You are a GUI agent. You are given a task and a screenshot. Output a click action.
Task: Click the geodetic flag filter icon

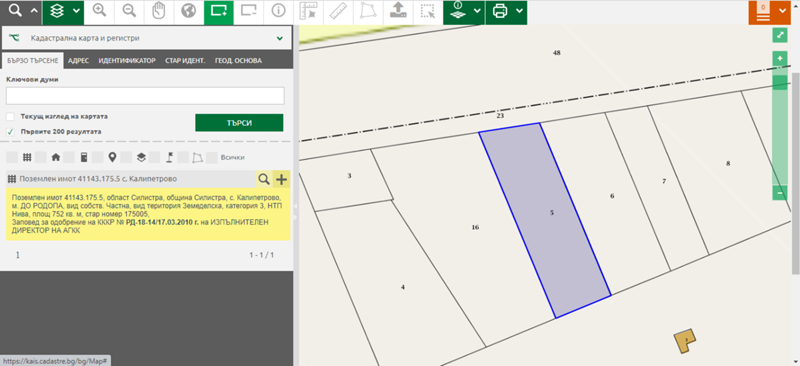coord(169,157)
